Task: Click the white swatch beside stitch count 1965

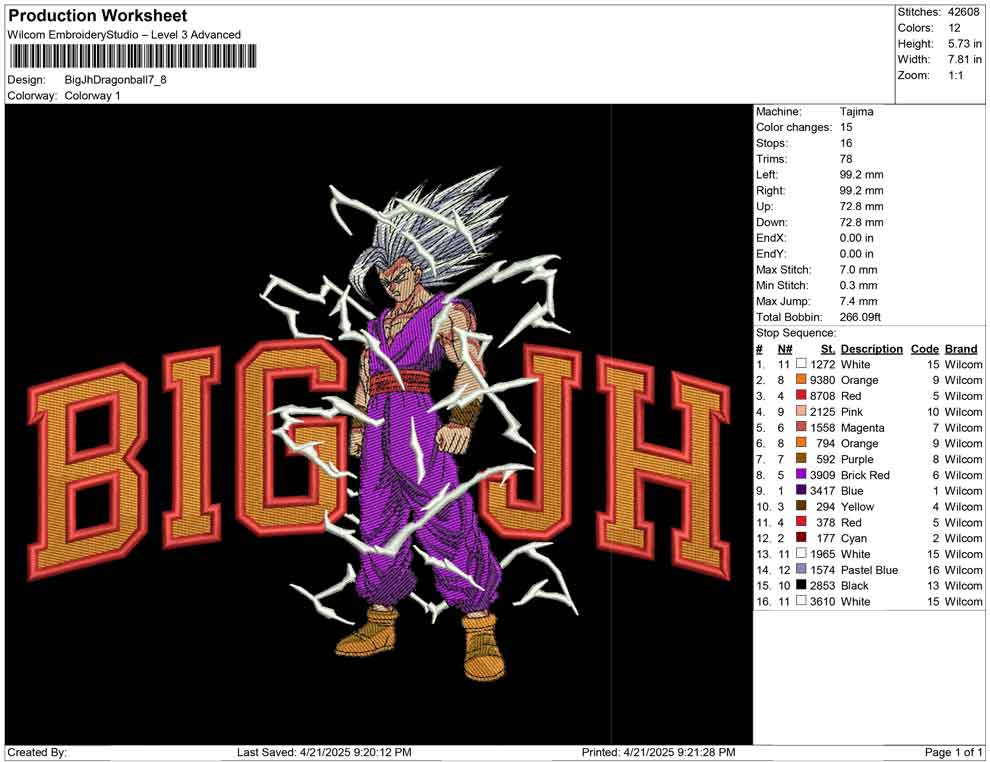Action: click(801, 553)
